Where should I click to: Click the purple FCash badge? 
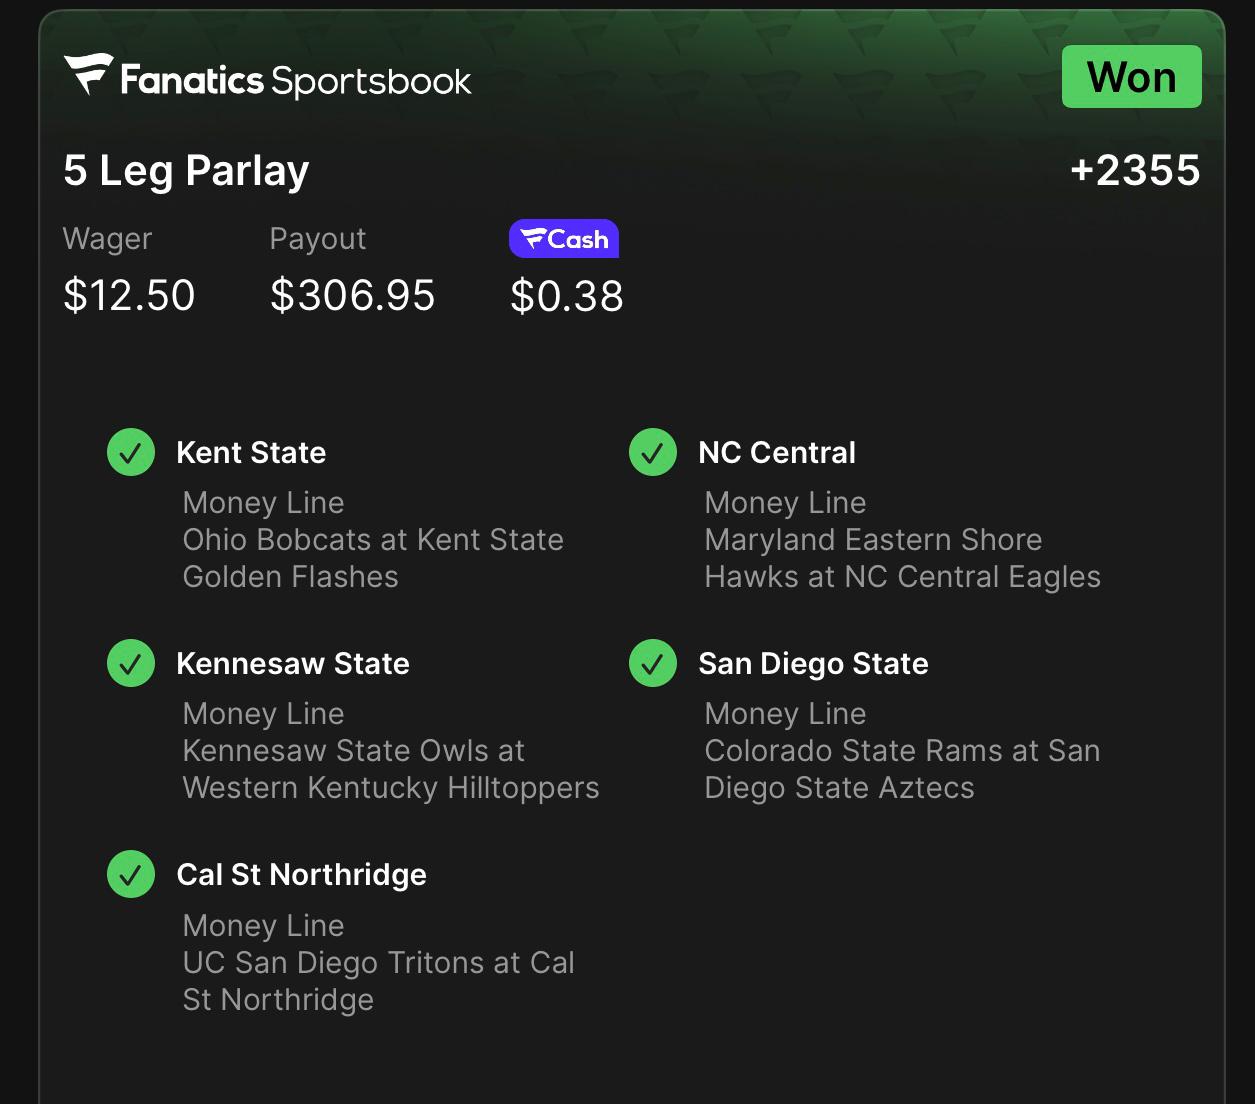coord(564,239)
